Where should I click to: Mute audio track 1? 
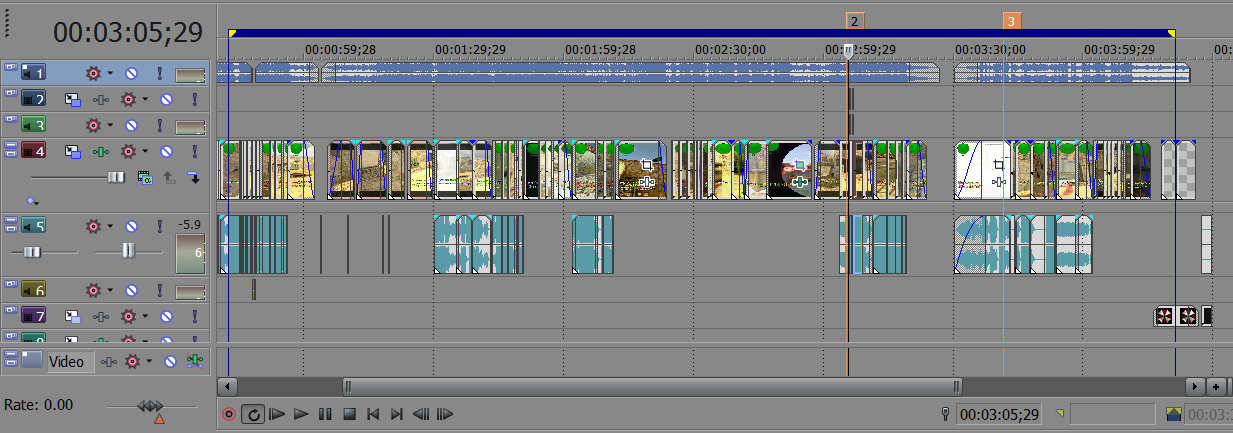(131, 74)
